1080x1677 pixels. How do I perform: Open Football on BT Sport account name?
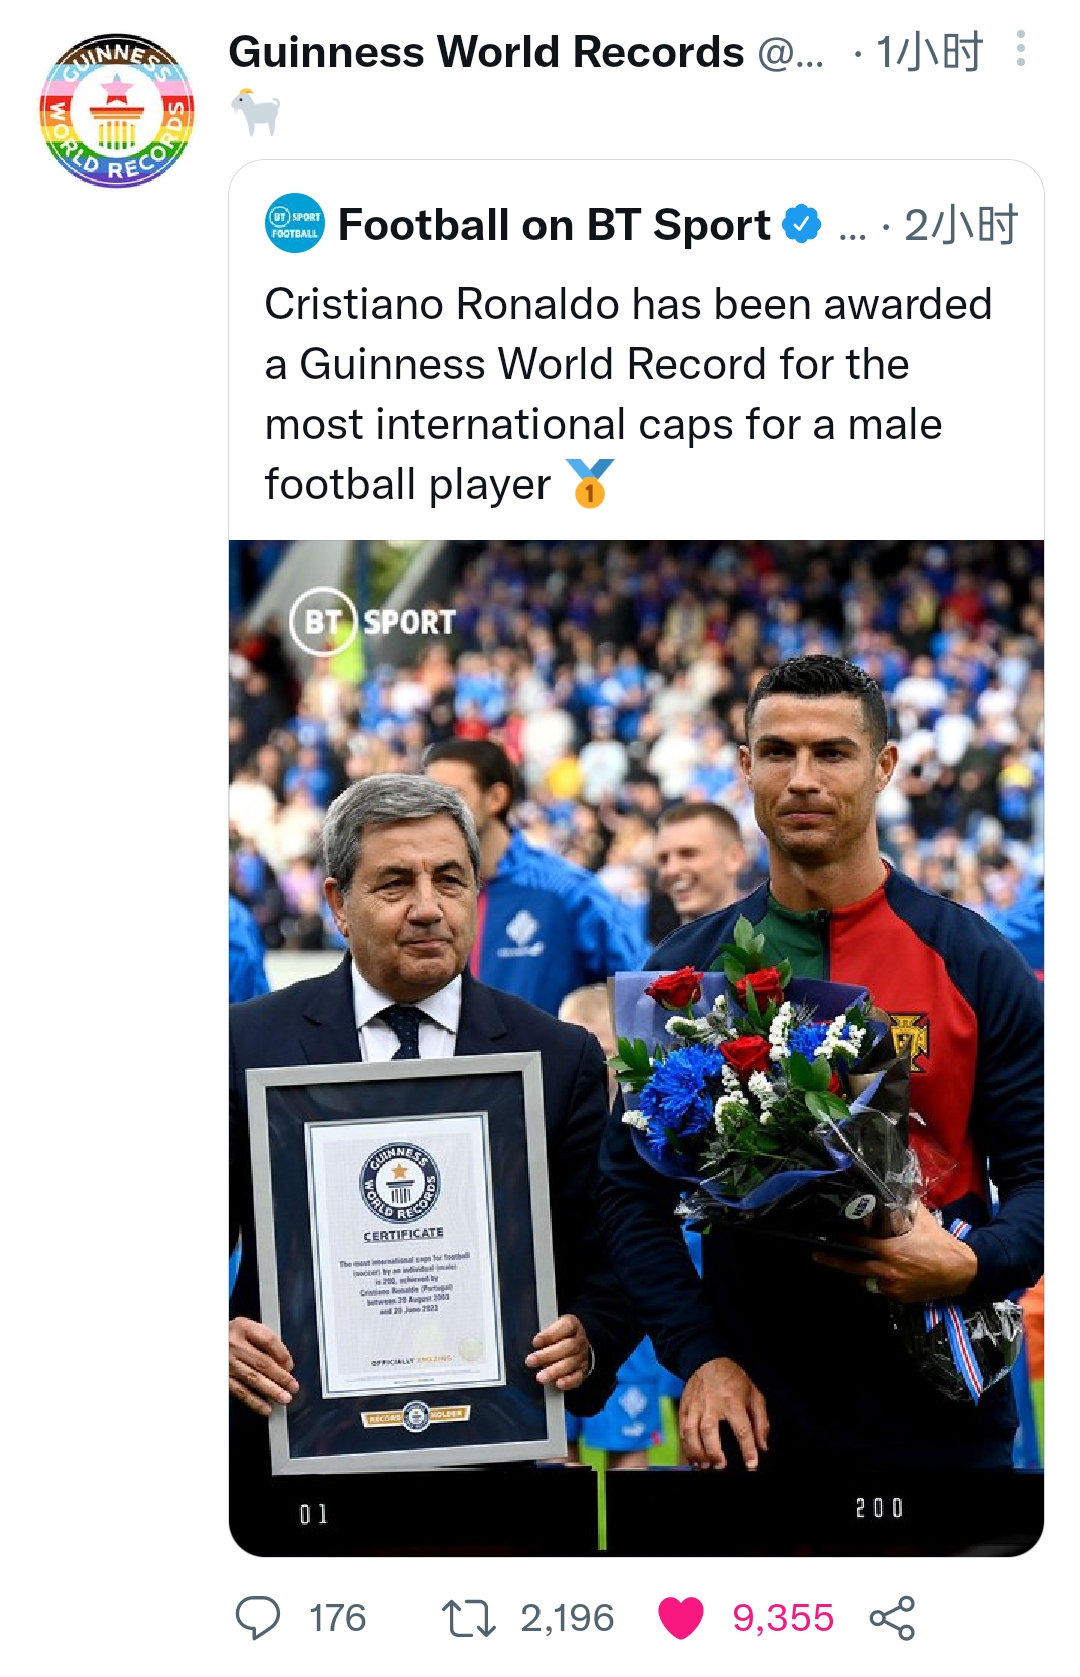pos(555,225)
